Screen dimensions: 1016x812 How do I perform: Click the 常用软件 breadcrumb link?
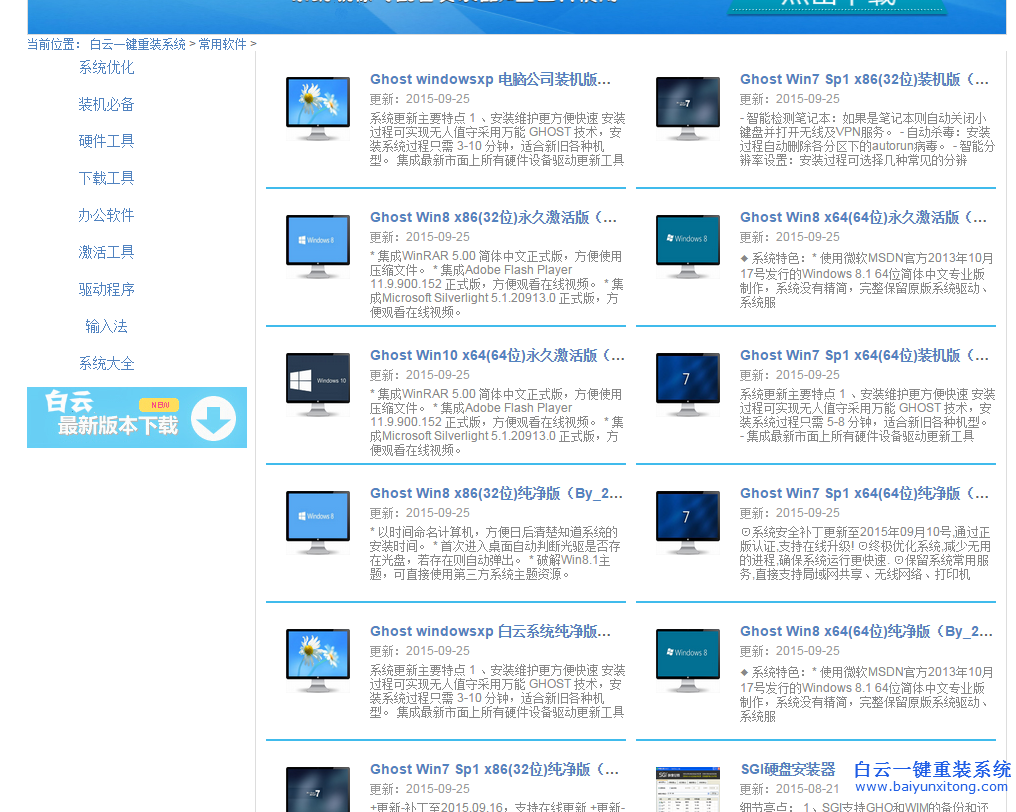tap(222, 44)
